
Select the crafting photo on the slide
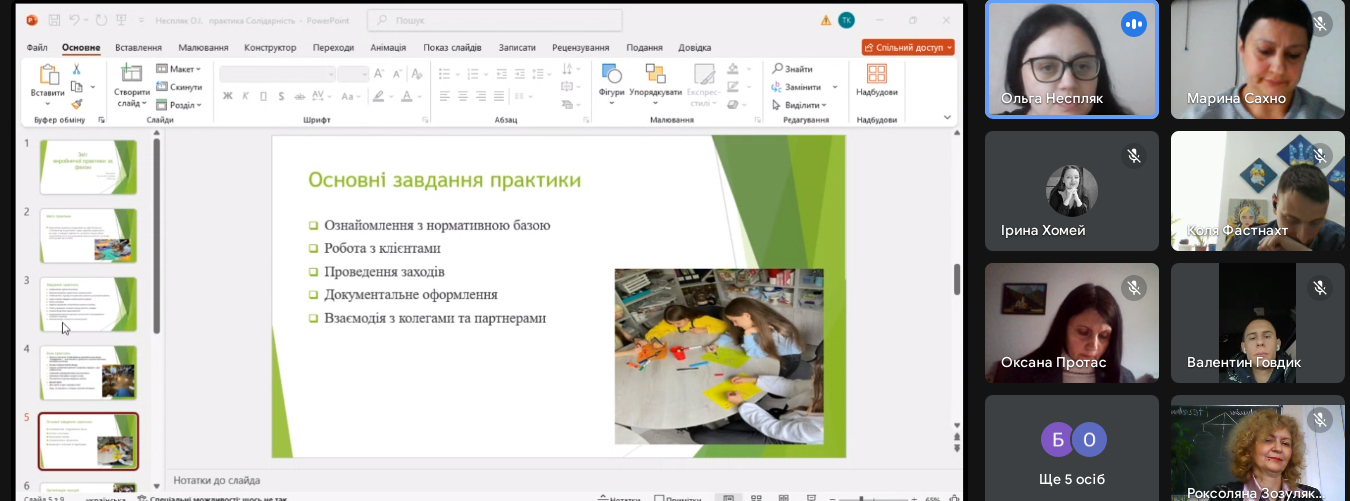(719, 356)
